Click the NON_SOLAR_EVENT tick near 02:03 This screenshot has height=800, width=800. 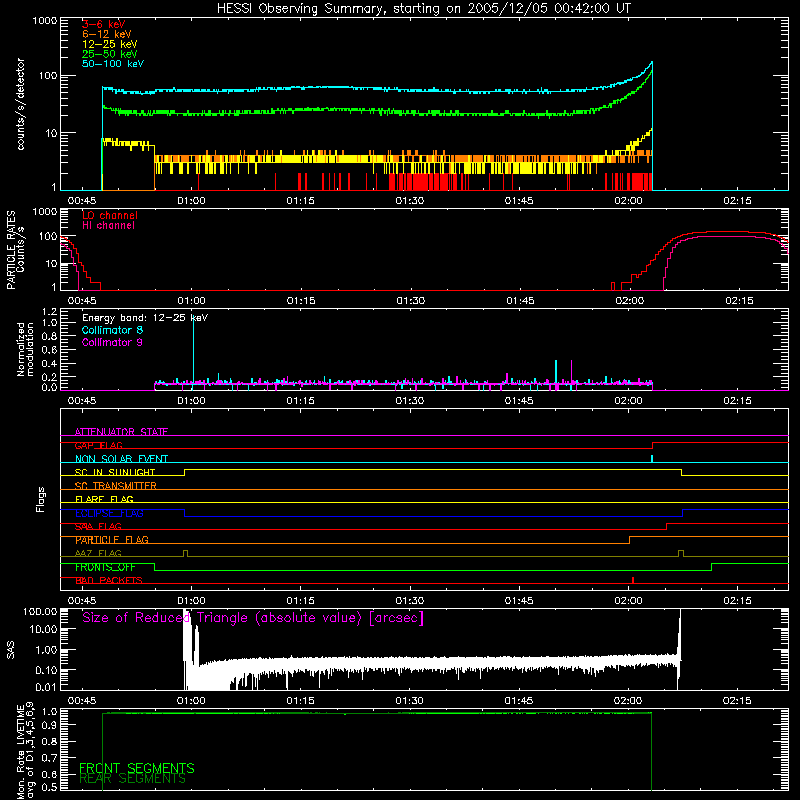pyautogui.click(x=652, y=458)
